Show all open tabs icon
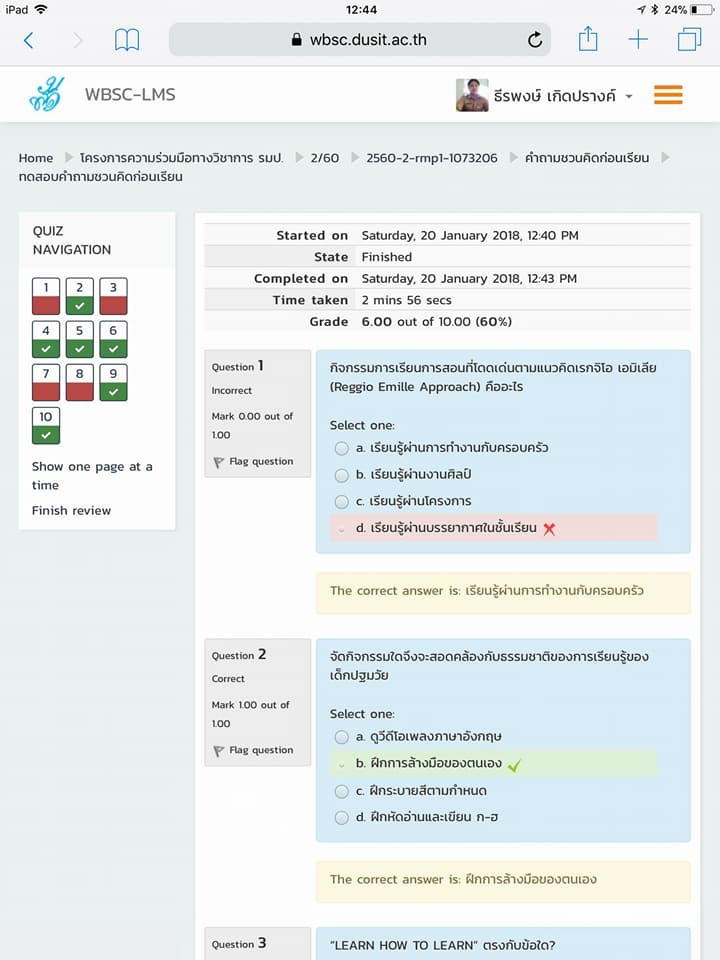The height and width of the screenshot is (960, 720). [x=689, y=40]
